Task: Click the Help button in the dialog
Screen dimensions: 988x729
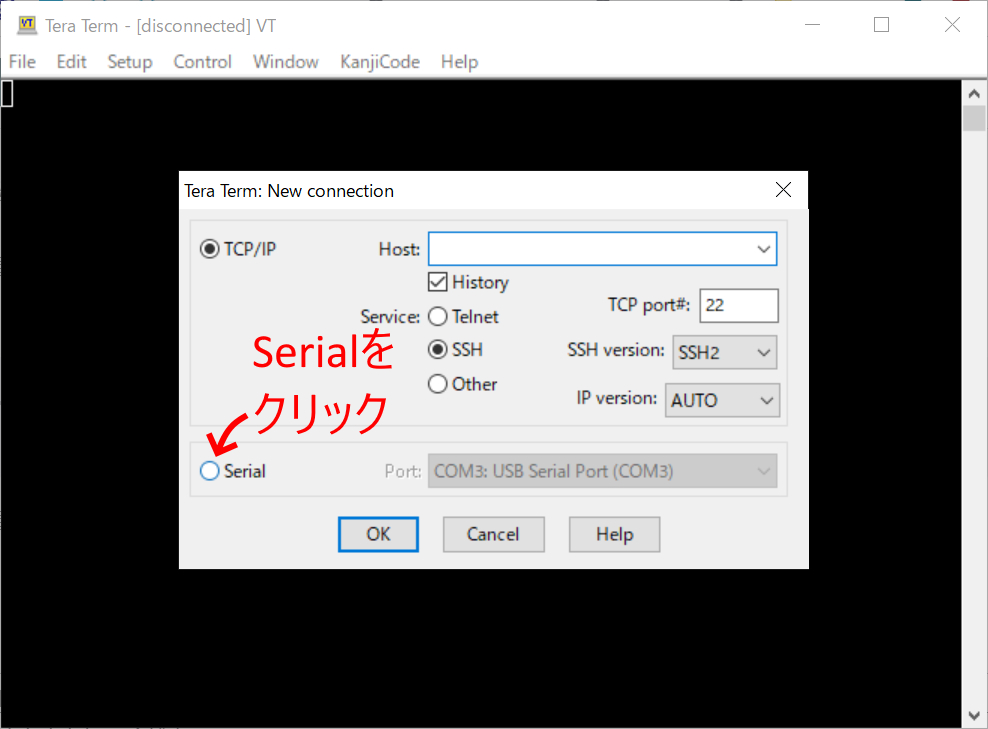Action: (x=614, y=534)
